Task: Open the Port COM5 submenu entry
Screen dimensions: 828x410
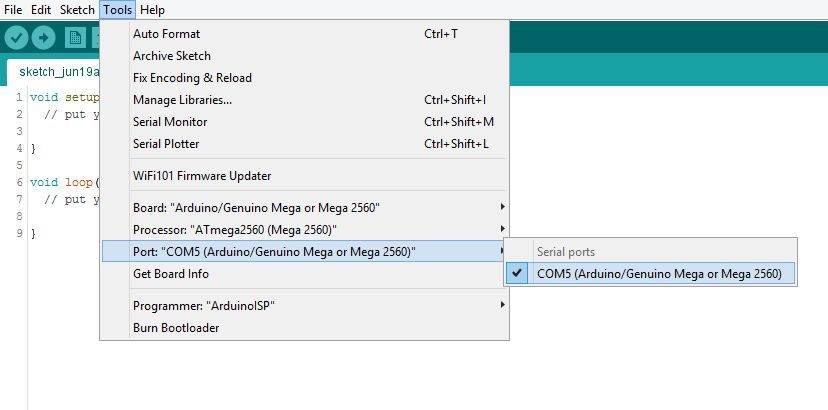Action: (305, 251)
